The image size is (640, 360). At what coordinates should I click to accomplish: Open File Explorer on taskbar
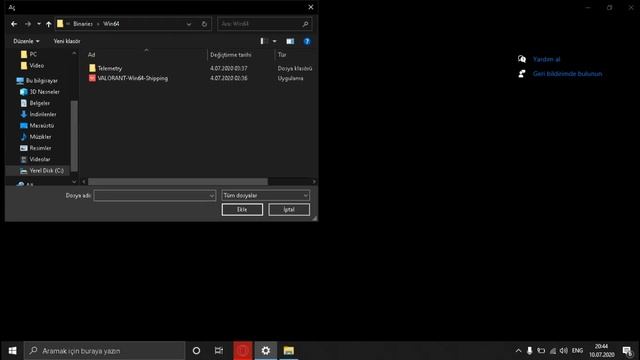pyautogui.click(x=289, y=351)
